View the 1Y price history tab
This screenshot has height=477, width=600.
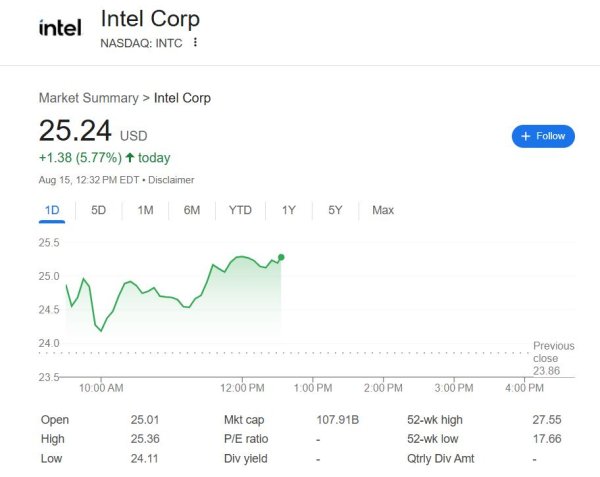click(289, 210)
